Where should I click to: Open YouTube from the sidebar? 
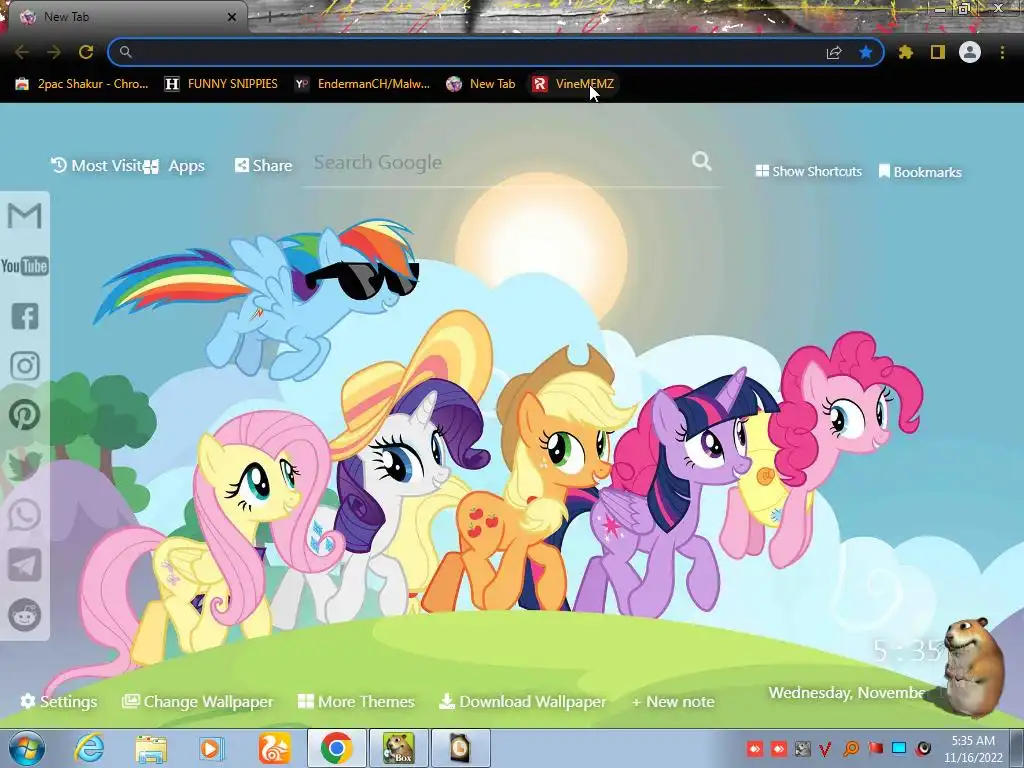[x=25, y=266]
